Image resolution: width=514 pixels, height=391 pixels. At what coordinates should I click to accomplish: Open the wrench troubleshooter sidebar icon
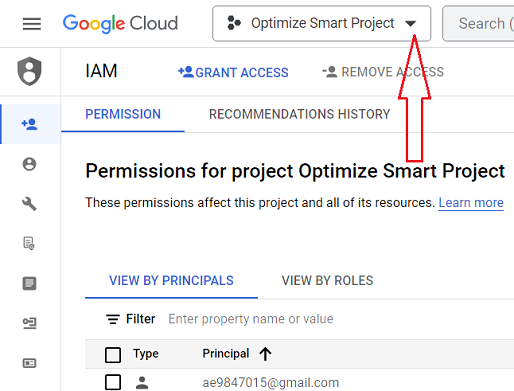tap(29, 204)
